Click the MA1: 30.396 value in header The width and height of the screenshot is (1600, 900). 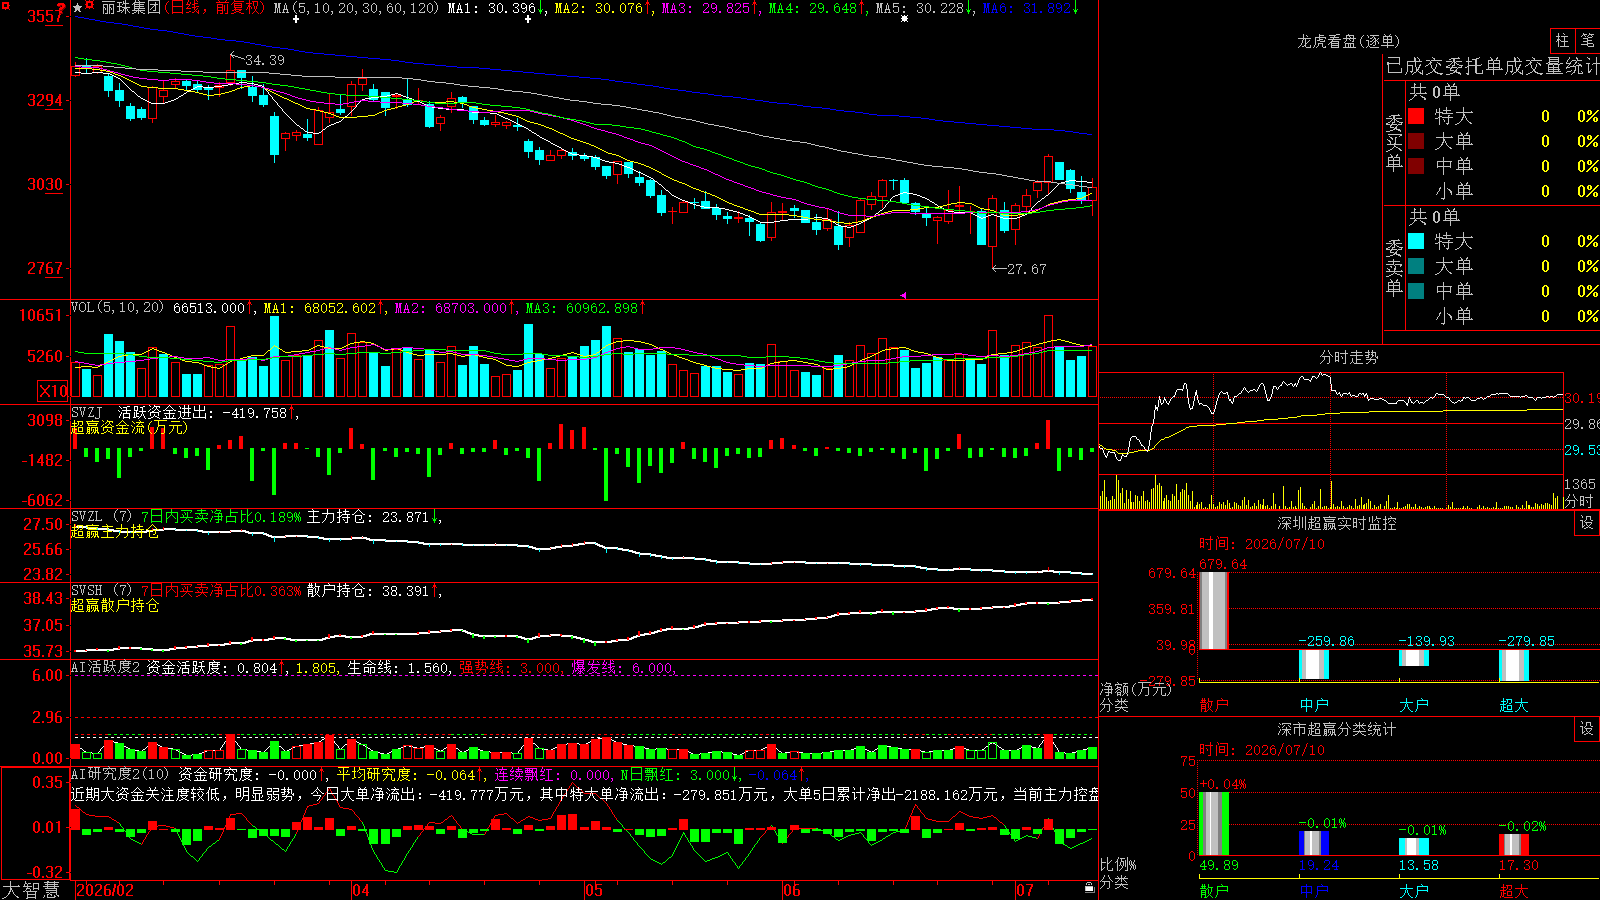491,8
